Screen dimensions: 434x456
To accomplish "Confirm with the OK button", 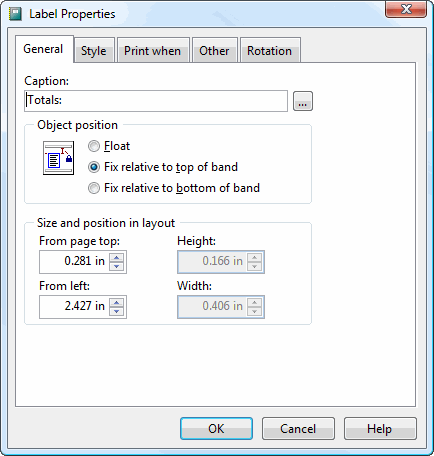I will point(216,428).
